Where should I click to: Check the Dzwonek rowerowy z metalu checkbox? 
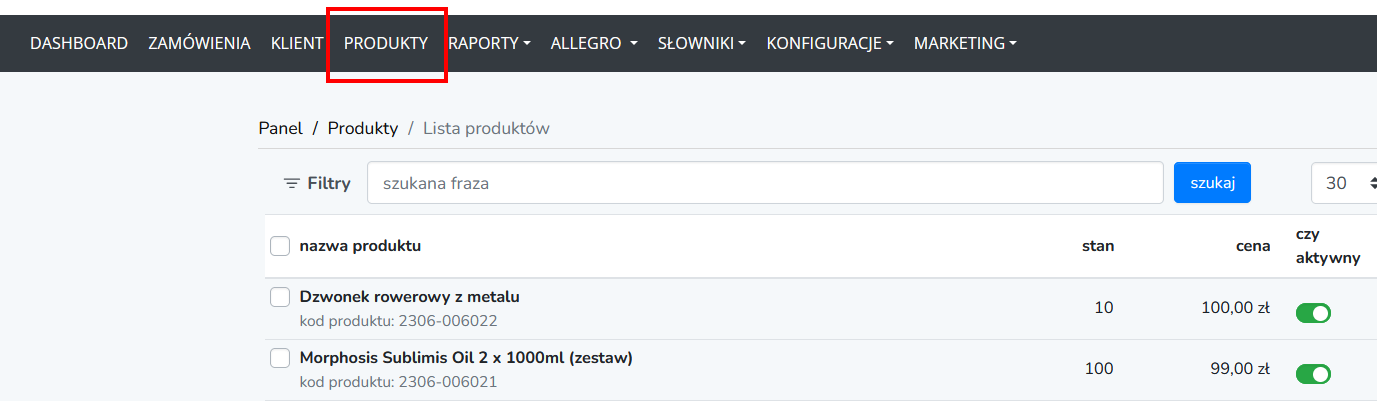[280, 297]
